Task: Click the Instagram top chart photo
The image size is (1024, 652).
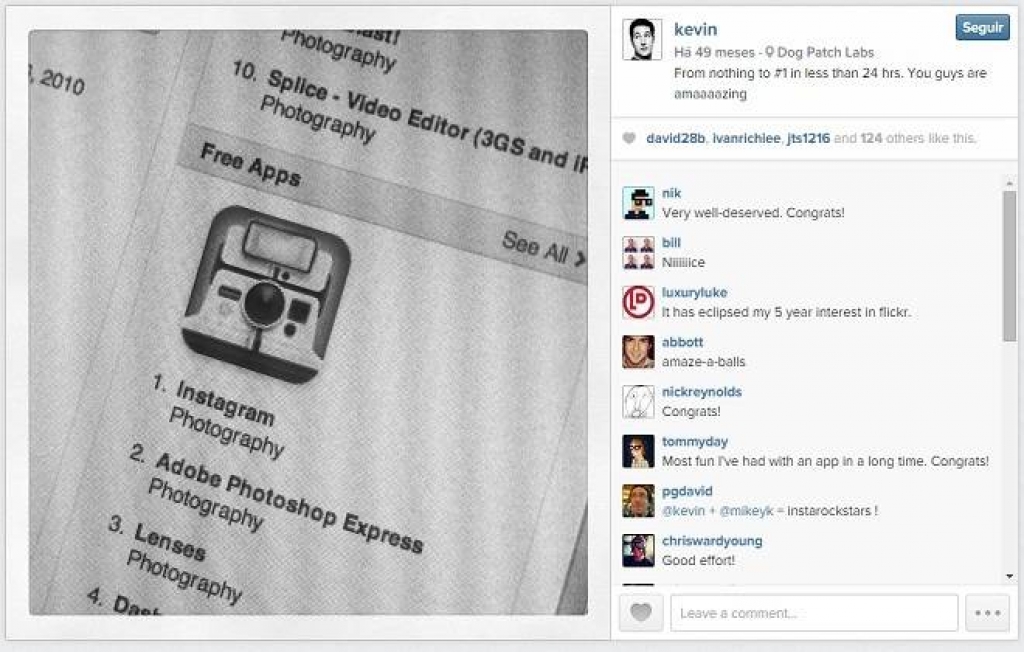Action: [308, 322]
